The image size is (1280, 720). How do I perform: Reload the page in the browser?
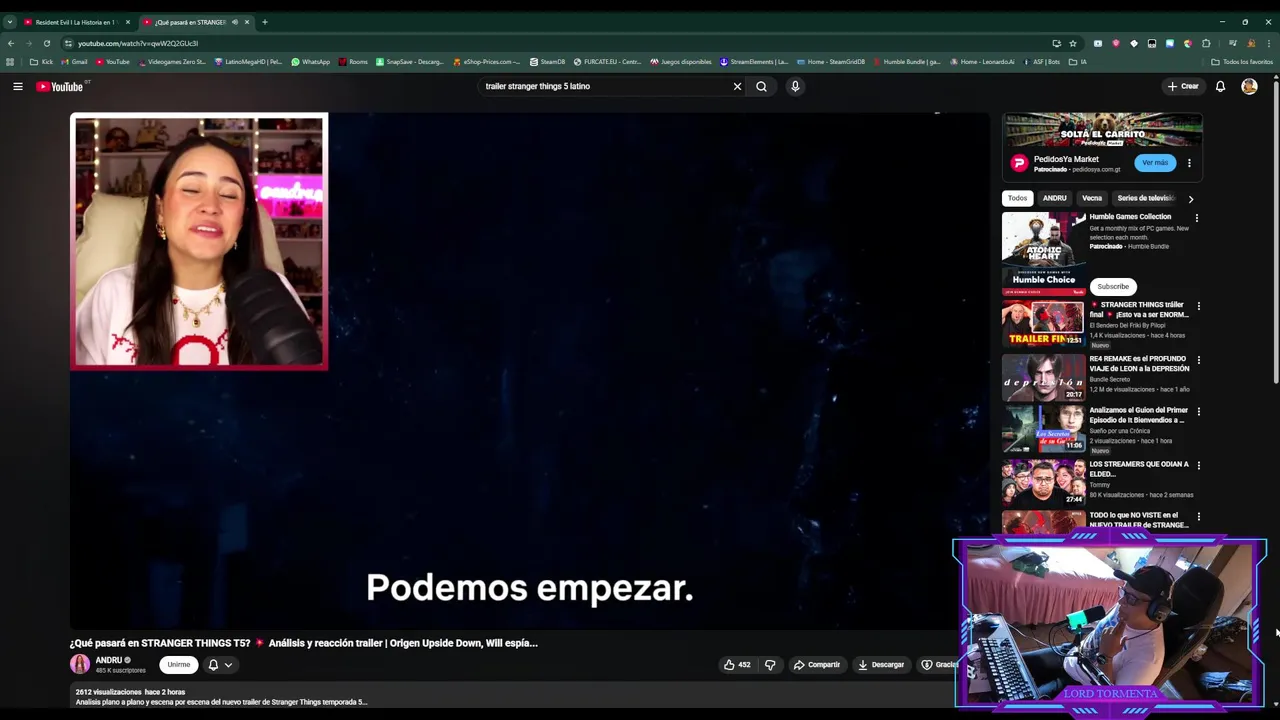[46, 43]
